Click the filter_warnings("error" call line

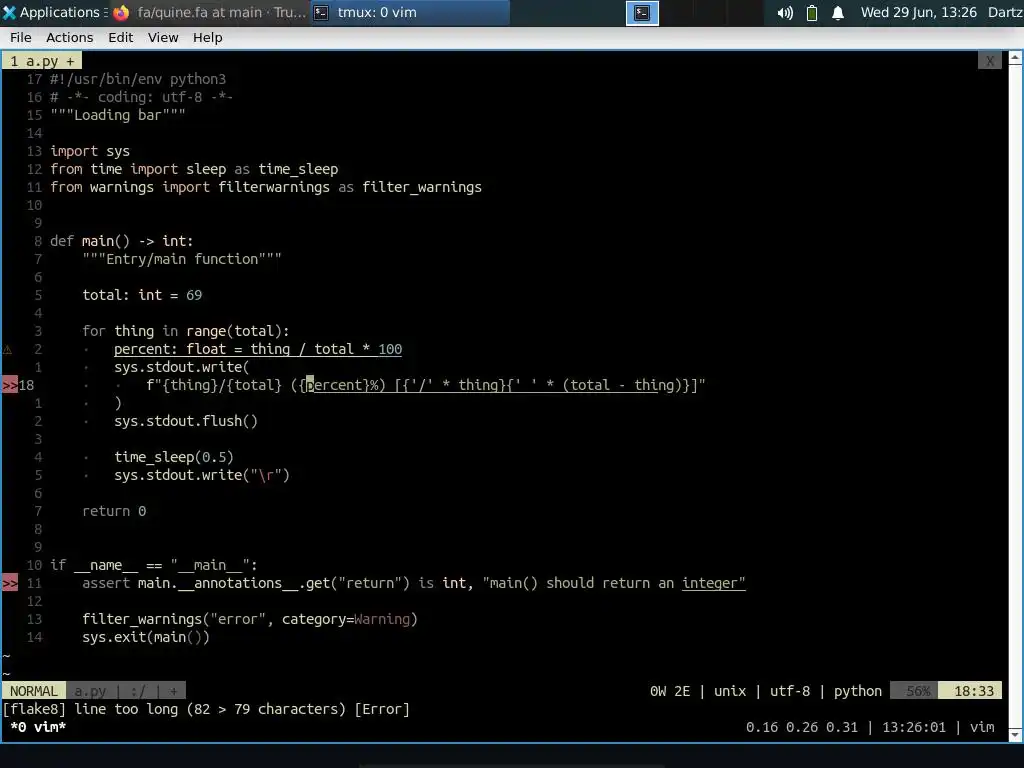pyautogui.click(x=250, y=619)
